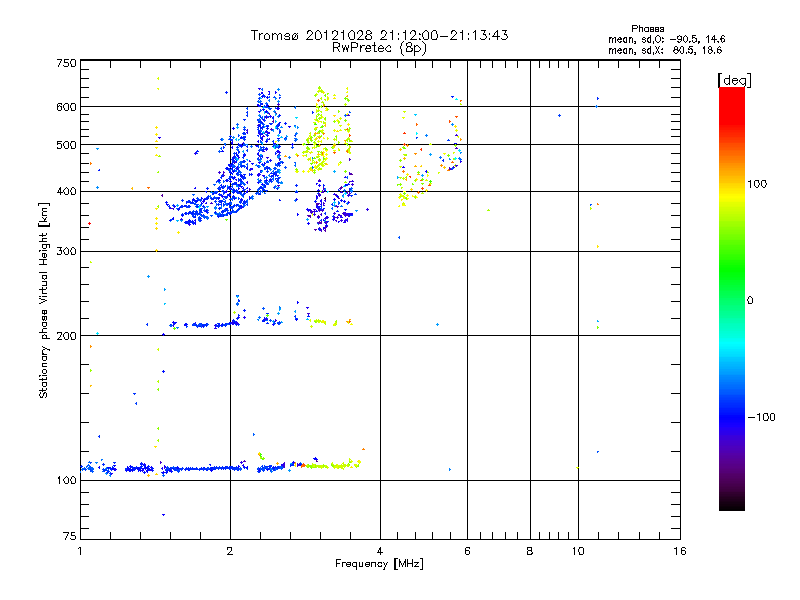Click the blue trace cluster near 210 km
The height and width of the screenshot is (600, 800).
pyautogui.click(x=204, y=324)
